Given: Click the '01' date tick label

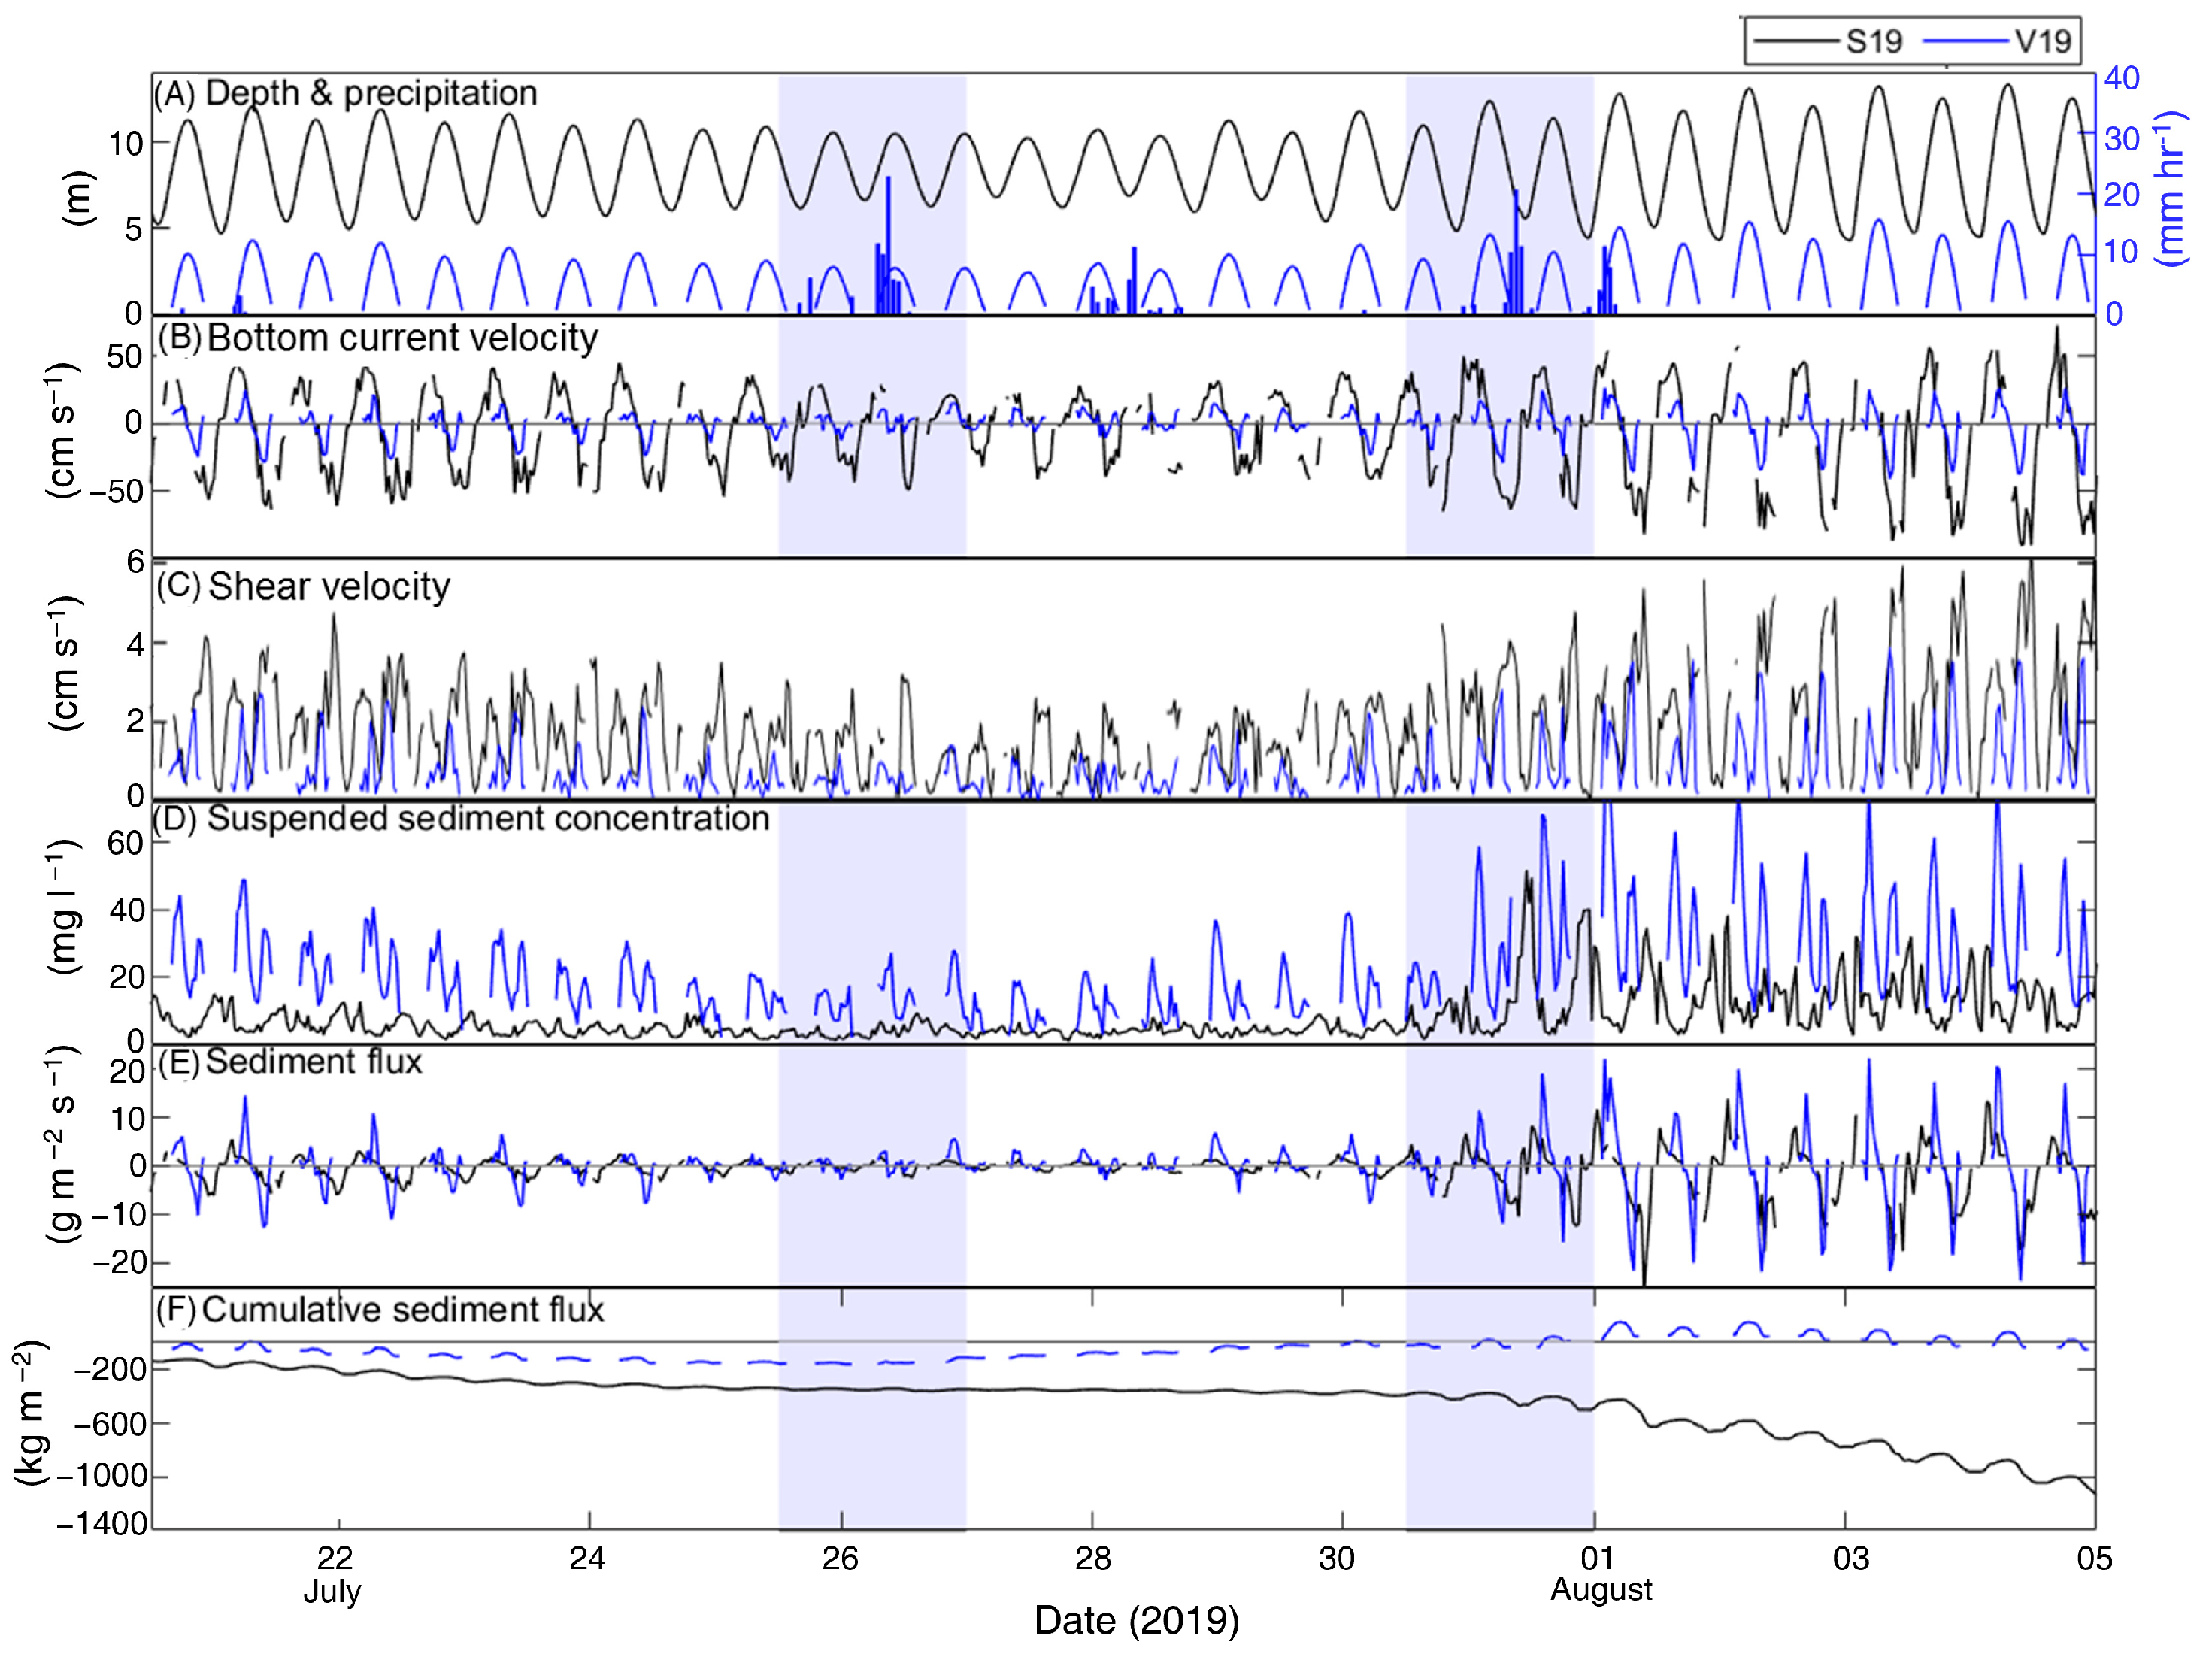Looking at the screenshot, I should (1597, 1558).
